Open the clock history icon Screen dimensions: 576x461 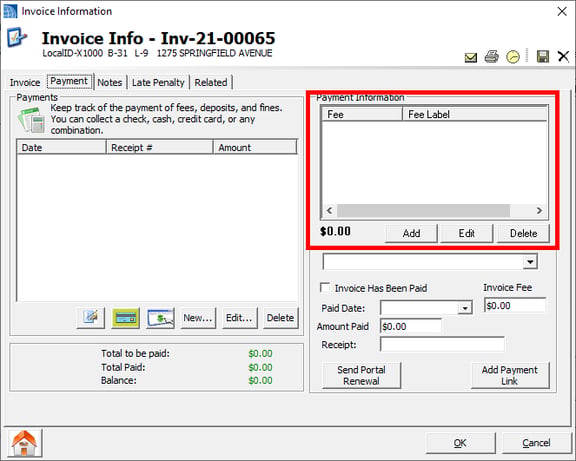click(x=513, y=57)
